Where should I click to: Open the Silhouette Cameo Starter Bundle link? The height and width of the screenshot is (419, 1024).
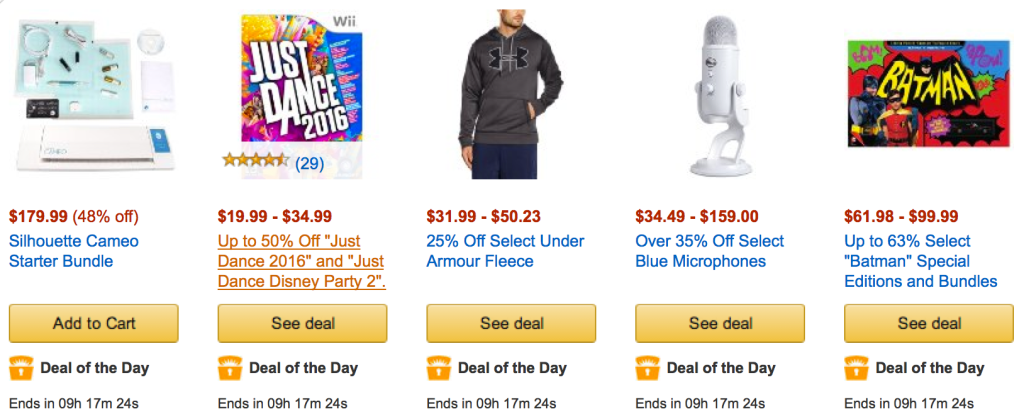pyautogui.click(x=73, y=251)
